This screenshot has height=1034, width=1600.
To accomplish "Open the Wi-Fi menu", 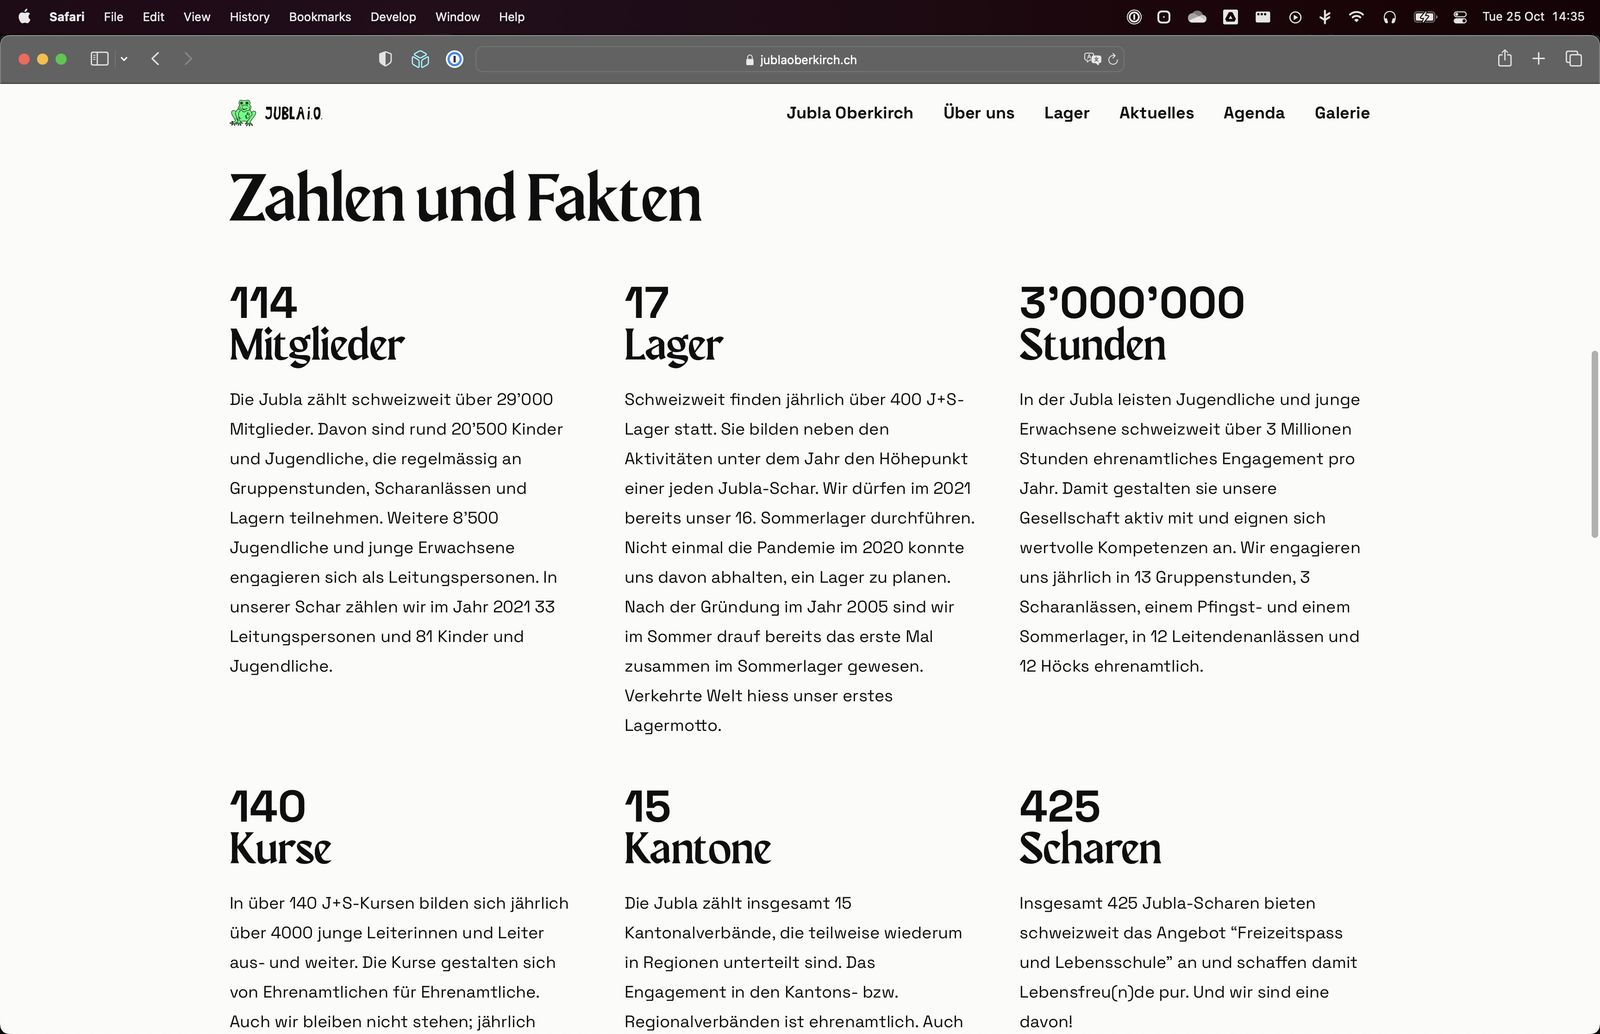I will tap(1356, 16).
